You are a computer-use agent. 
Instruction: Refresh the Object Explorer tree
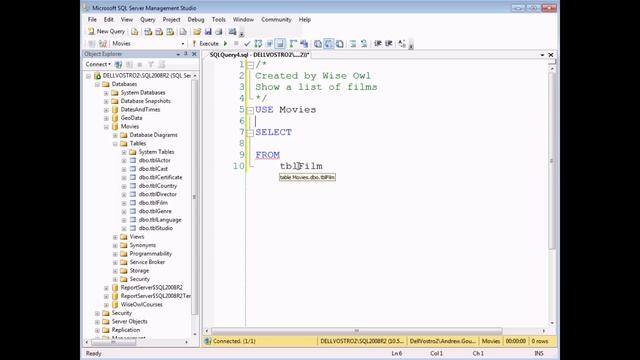click(x=162, y=64)
